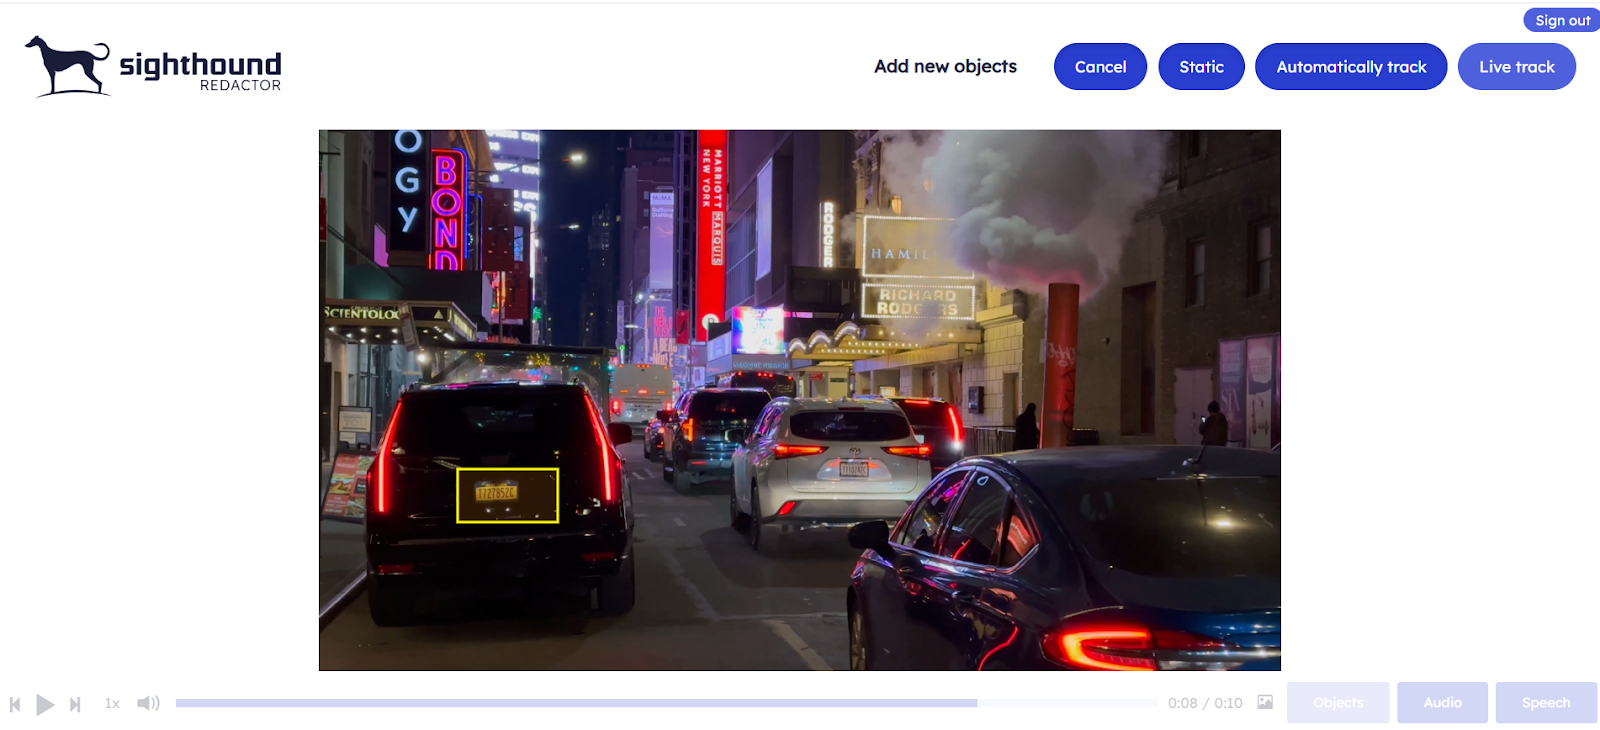
Task: Cancel adding new objects
Action: (x=1100, y=67)
